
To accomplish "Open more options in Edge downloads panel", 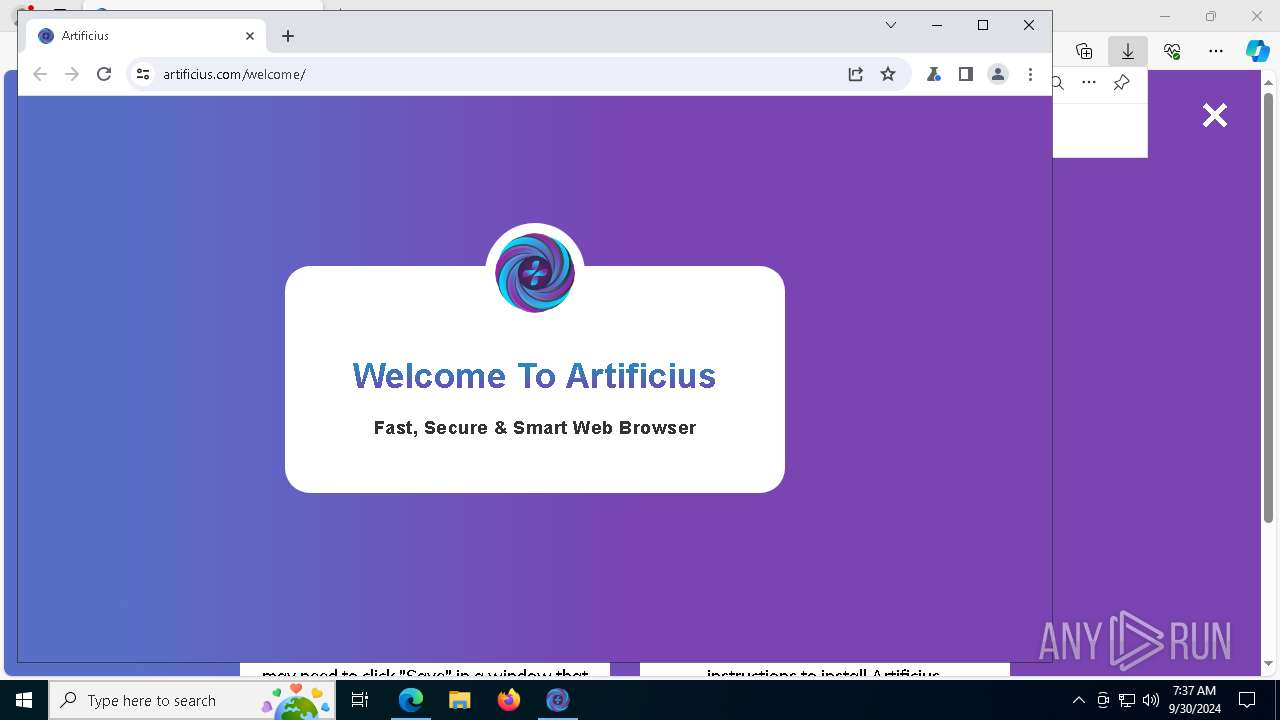I will (1089, 83).
